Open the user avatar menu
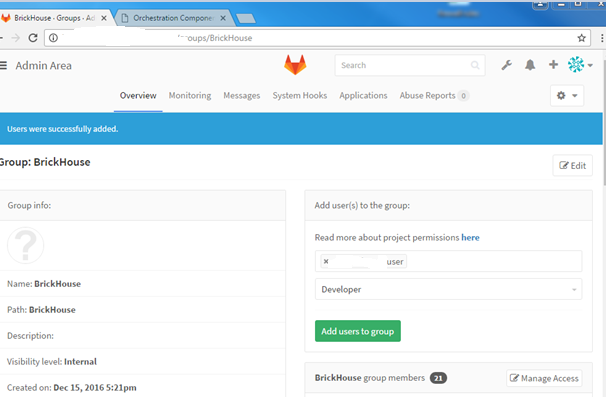This screenshot has height=397, width=606. pos(580,65)
